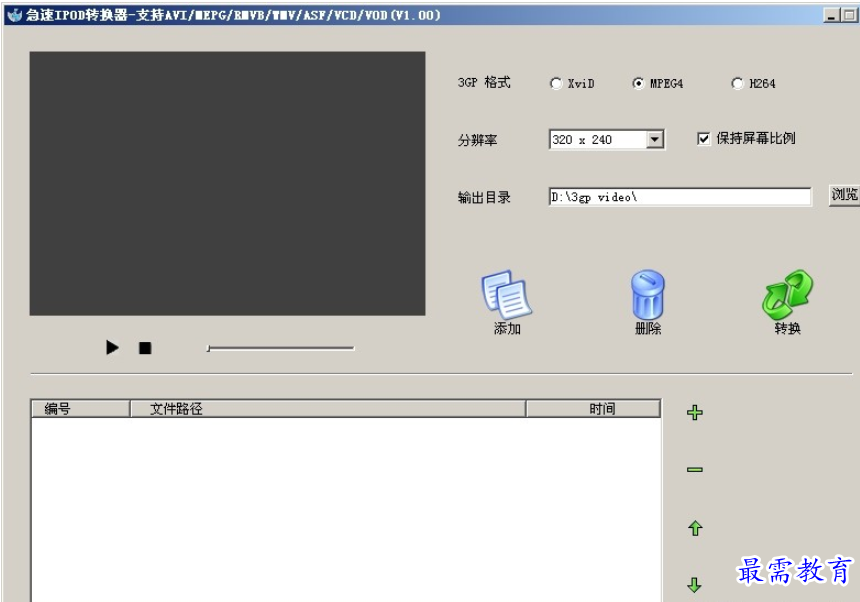Click the output directory path field

click(680, 197)
